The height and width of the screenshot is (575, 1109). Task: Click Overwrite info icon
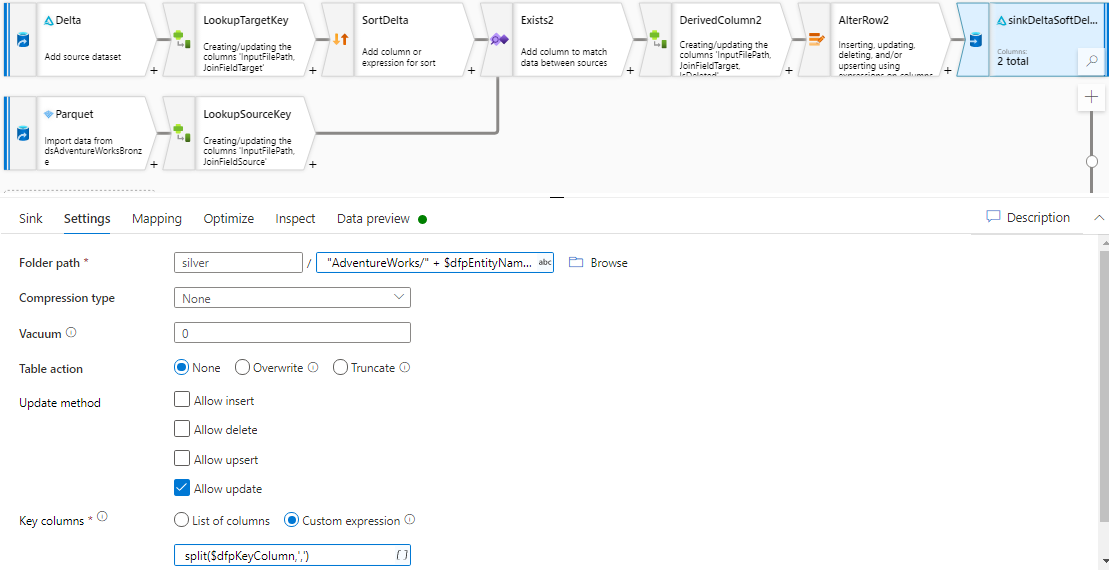pos(313,367)
